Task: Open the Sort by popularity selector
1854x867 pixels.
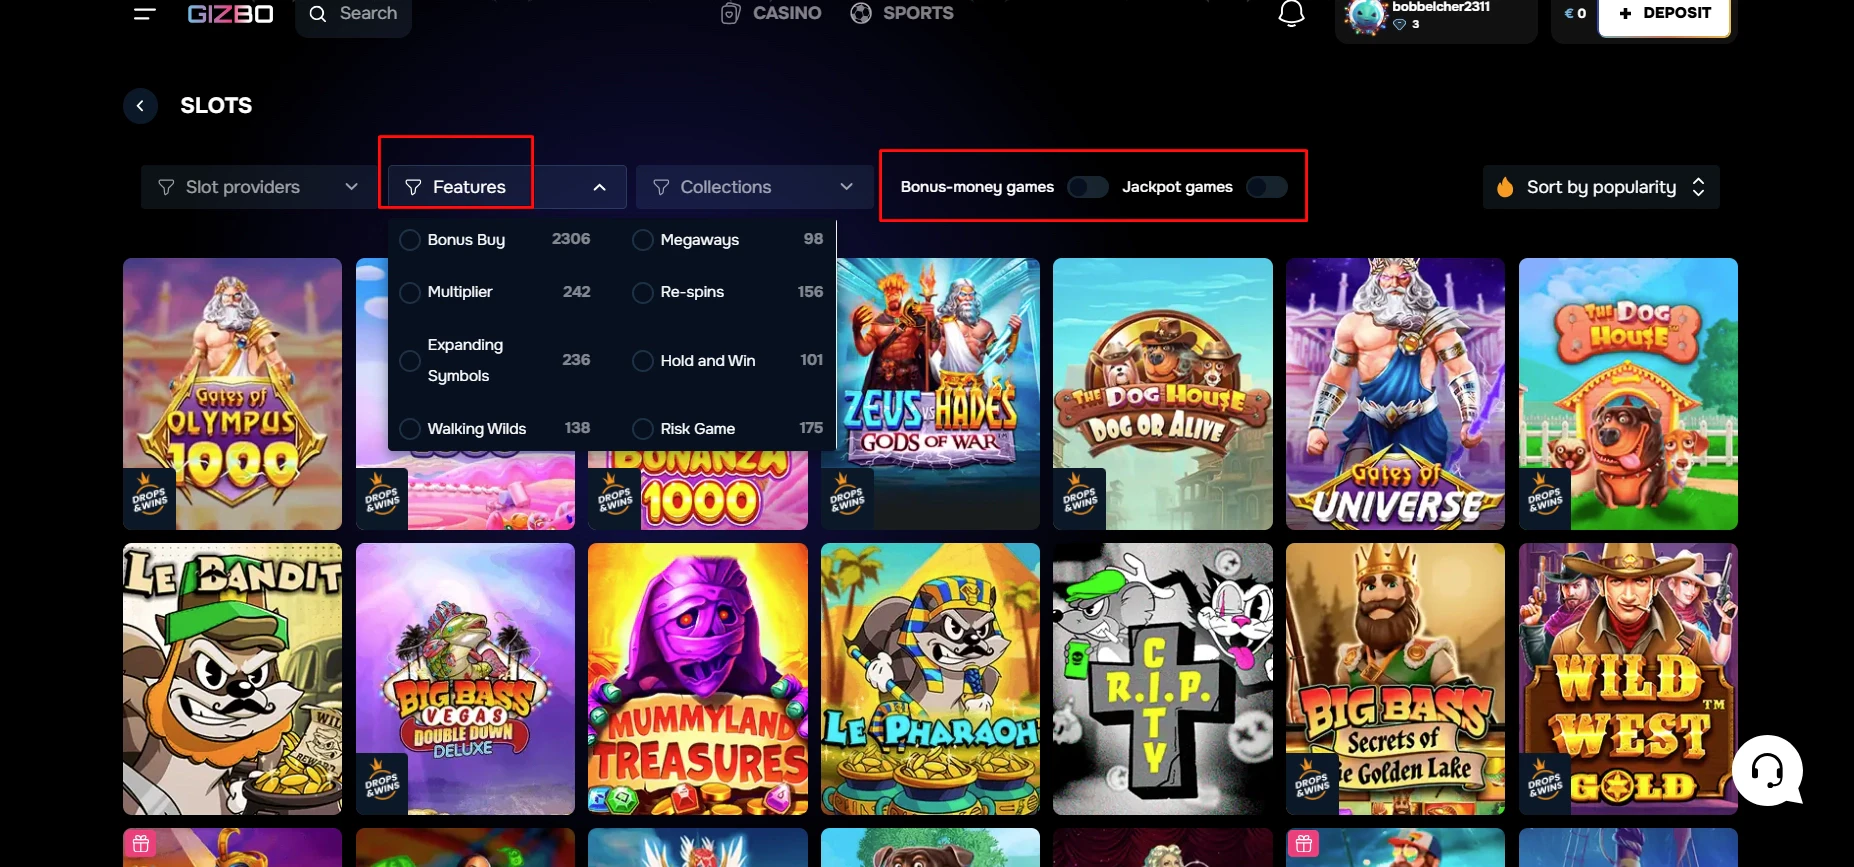Action: [x=1601, y=187]
